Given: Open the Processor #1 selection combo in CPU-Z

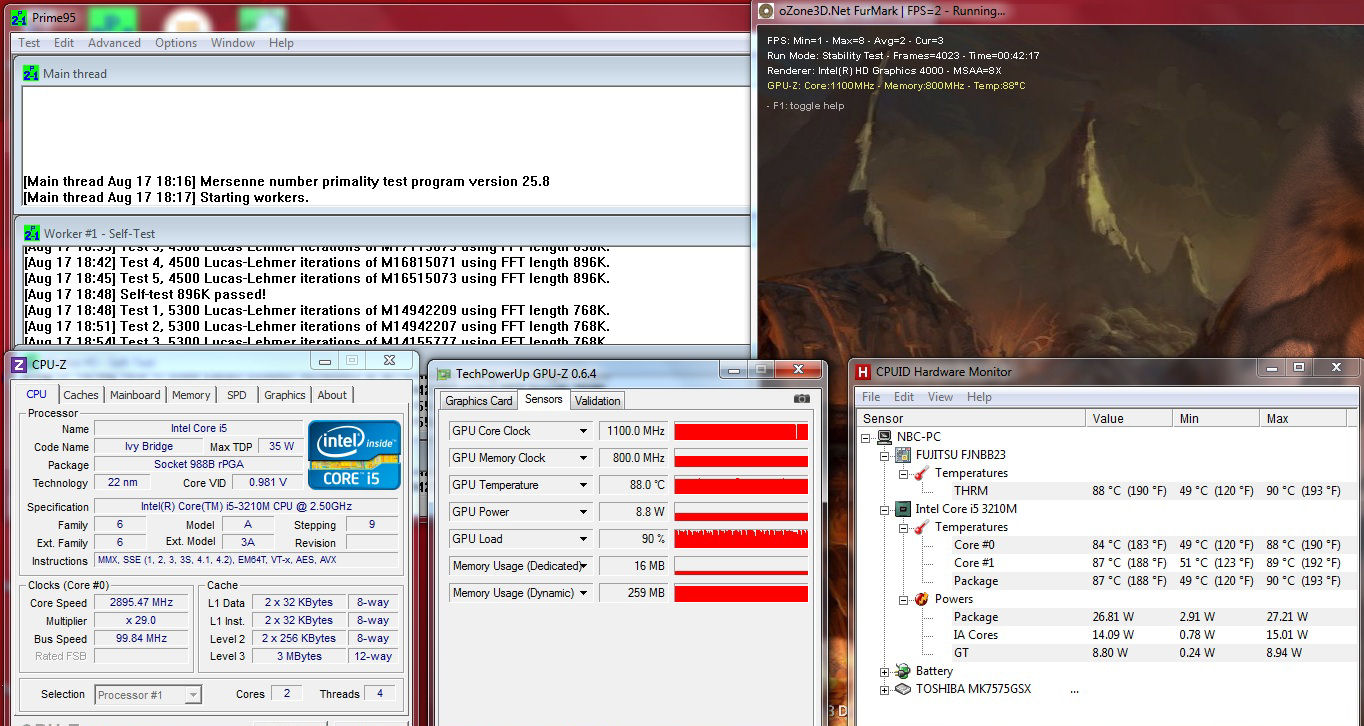Looking at the screenshot, I should pos(148,694).
